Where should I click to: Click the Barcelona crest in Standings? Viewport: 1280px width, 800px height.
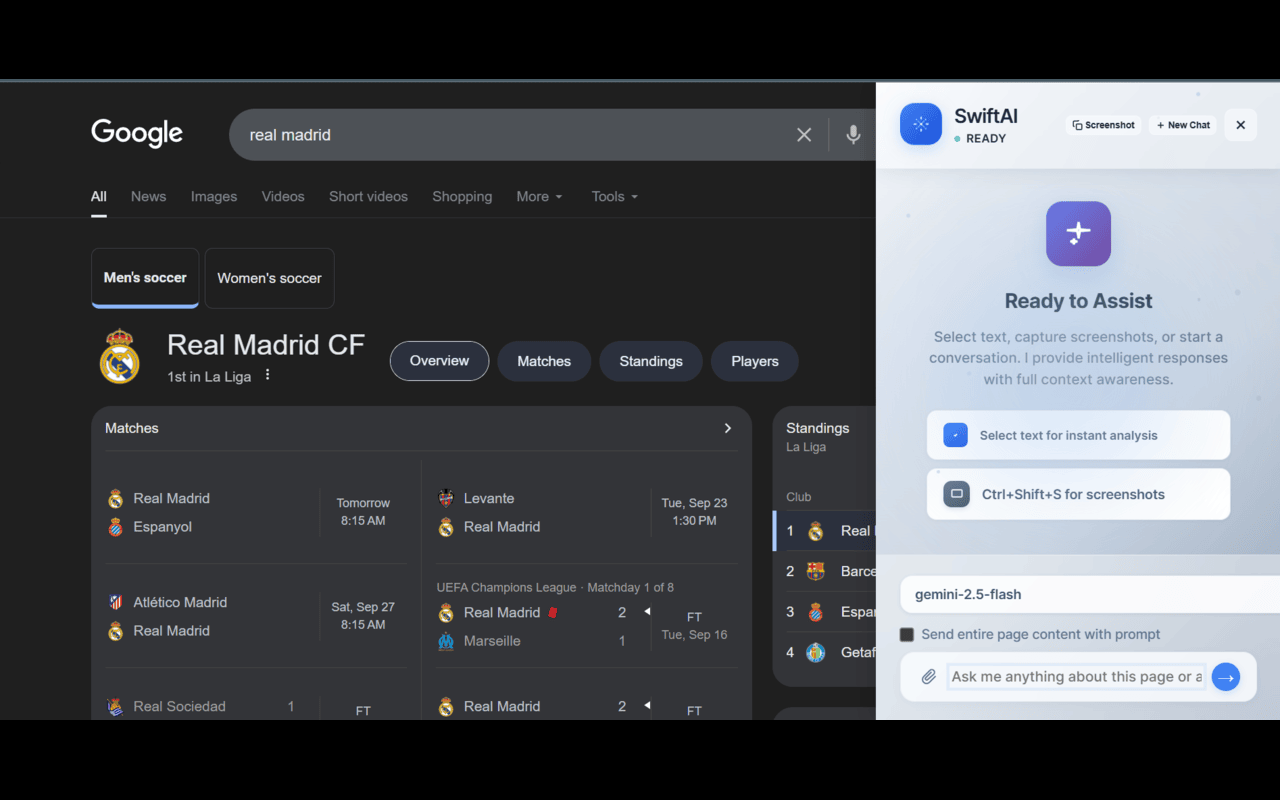pos(816,571)
